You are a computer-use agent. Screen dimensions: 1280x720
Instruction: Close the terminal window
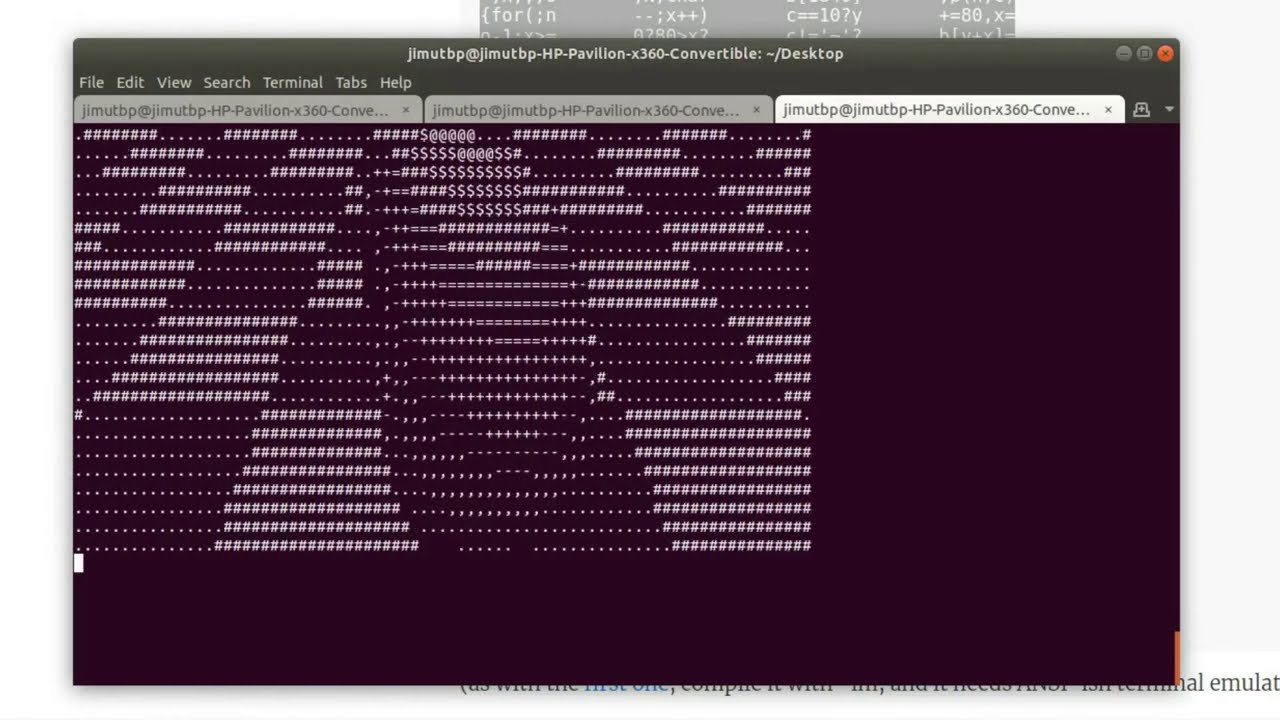coord(1165,53)
